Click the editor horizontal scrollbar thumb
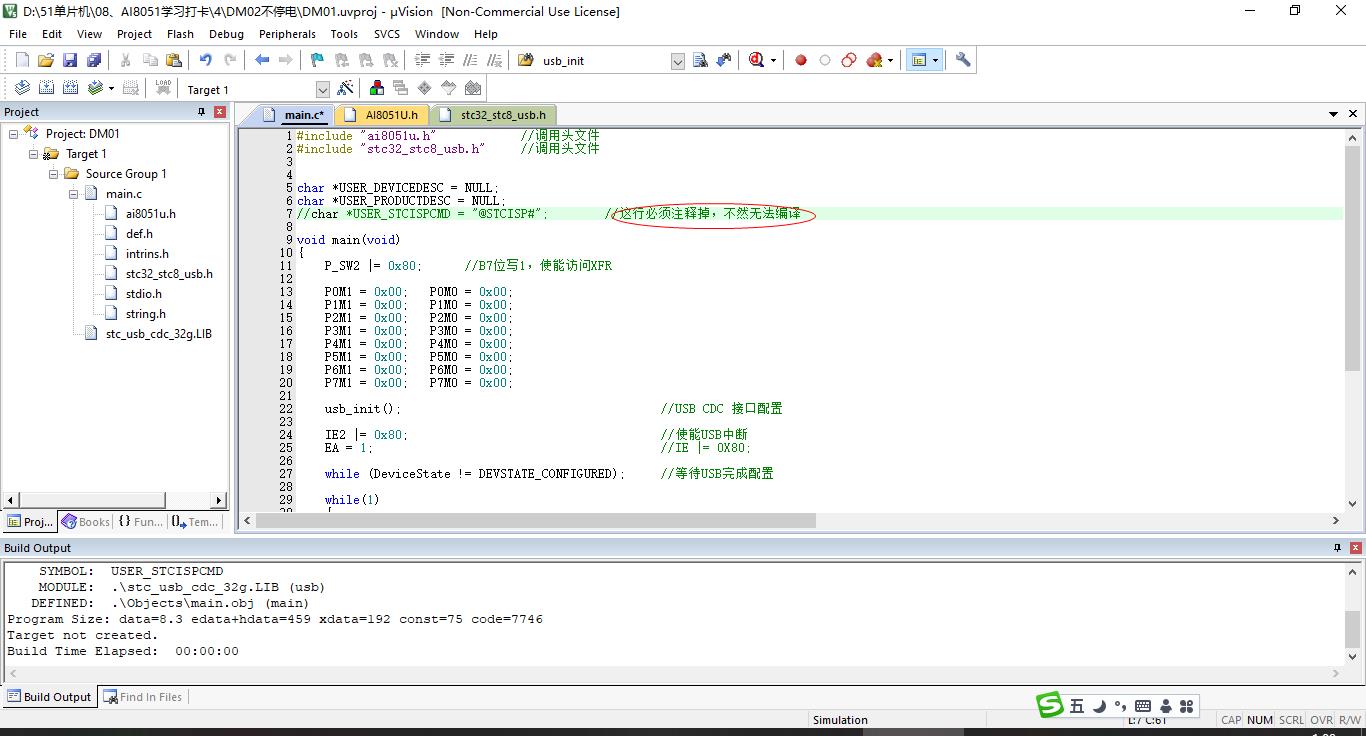This screenshot has width=1366, height=736. click(535, 521)
